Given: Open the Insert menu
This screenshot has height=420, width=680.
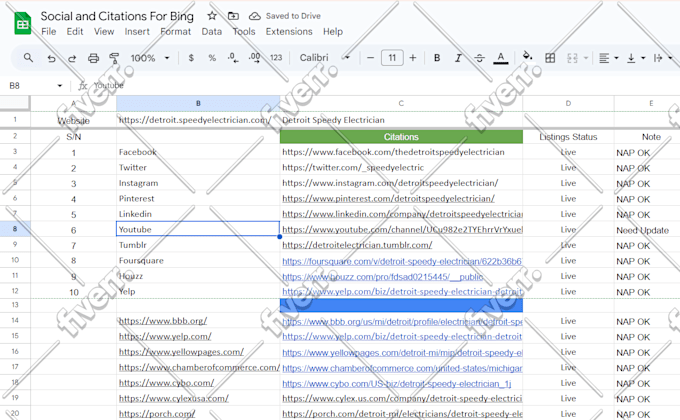Looking at the screenshot, I should [137, 32].
